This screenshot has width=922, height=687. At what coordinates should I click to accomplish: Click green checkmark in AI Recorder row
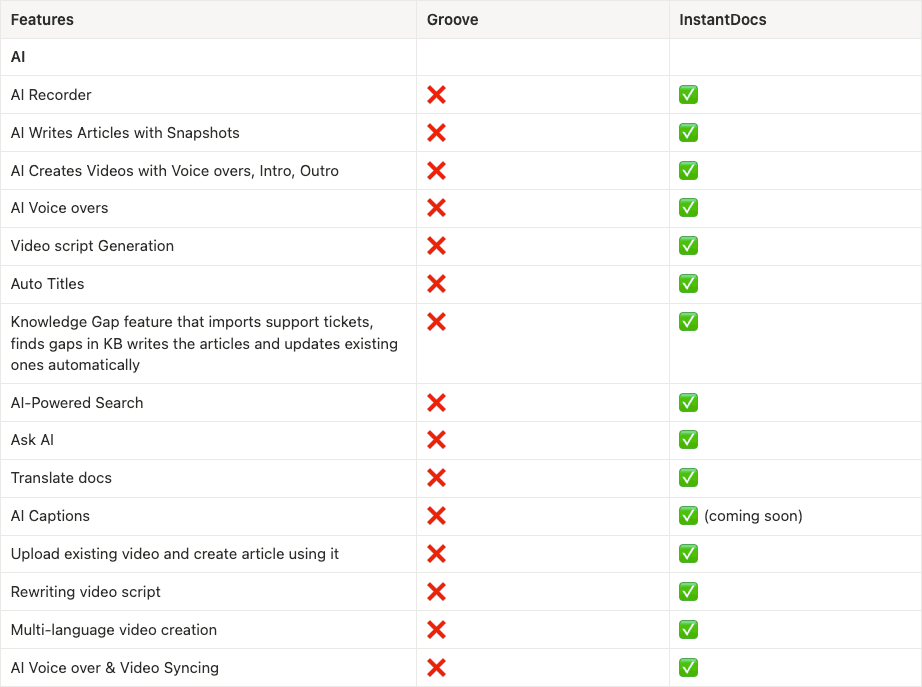coord(688,95)
